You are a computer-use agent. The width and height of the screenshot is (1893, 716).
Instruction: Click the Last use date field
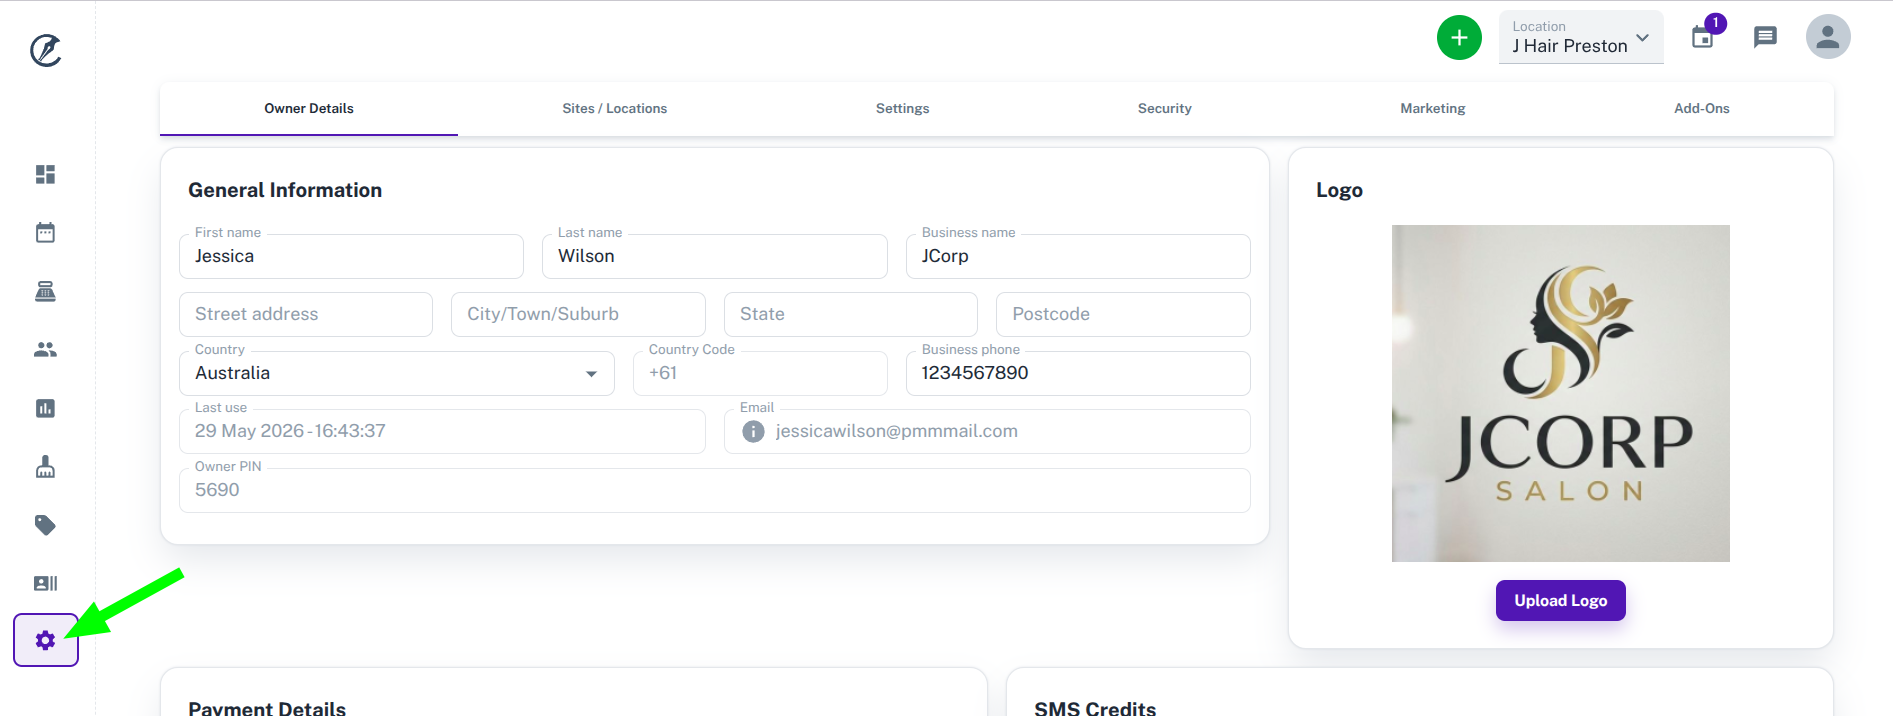pyautogui.click(x=442, y=431)
